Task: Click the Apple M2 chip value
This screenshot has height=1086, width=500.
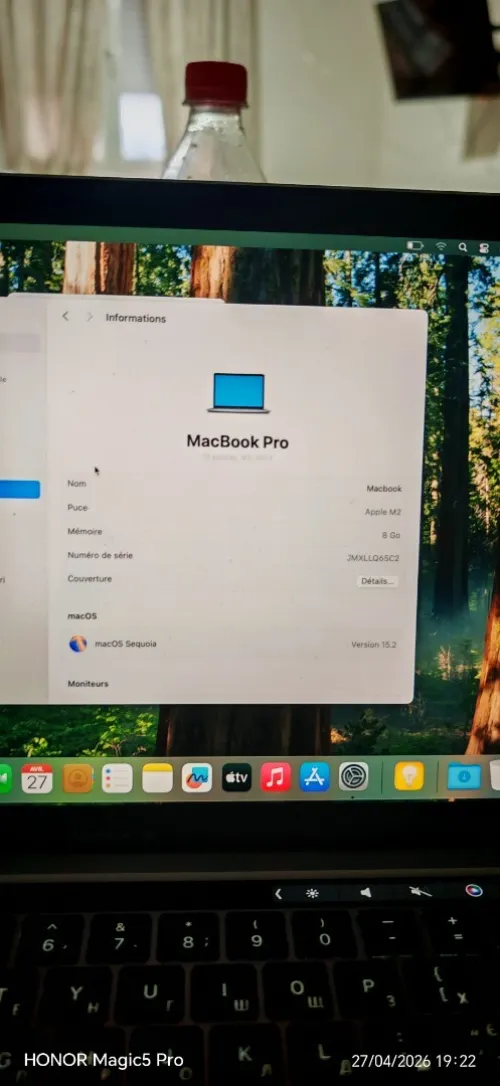Action: click(382, 512)
